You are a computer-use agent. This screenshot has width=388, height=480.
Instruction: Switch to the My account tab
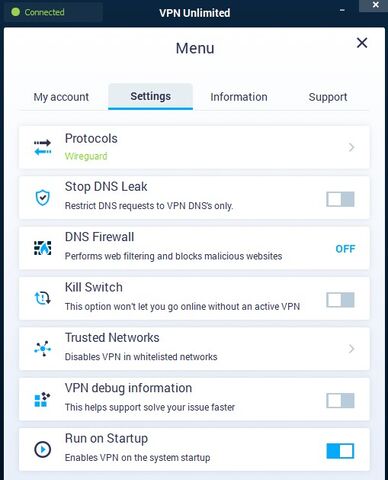(x=61, y=97)
